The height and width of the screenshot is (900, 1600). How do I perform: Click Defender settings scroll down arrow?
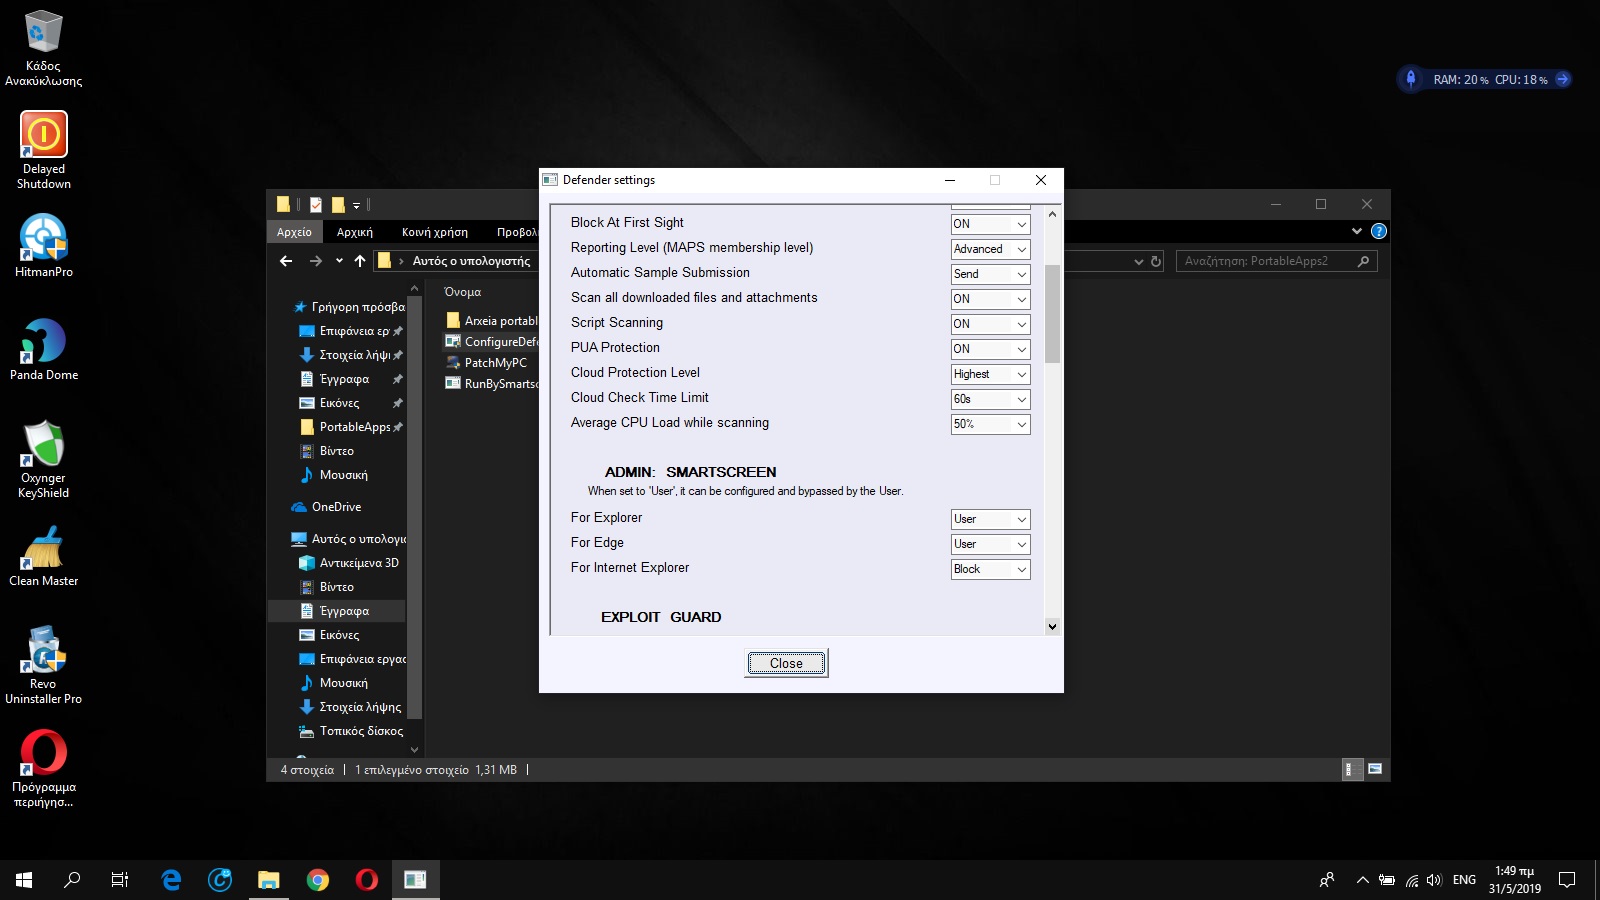(x=1052, y=626)
